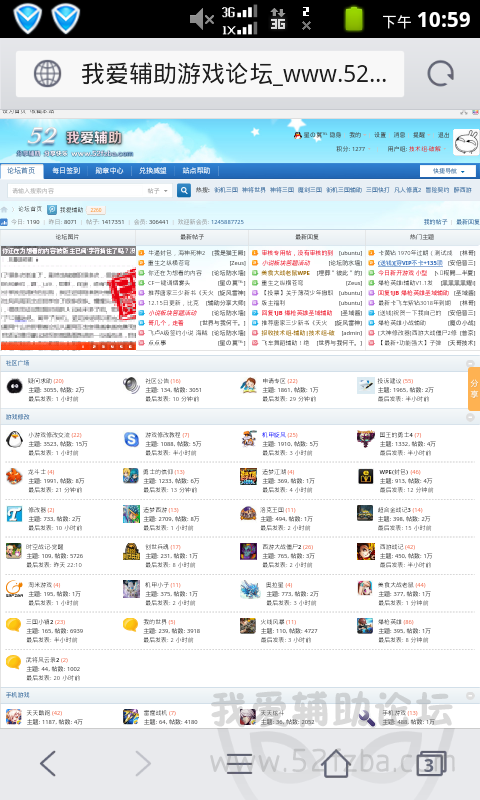Open 三国小镇2 yellow chat bubble icon

pyautogui.click(x=13, y=625)
